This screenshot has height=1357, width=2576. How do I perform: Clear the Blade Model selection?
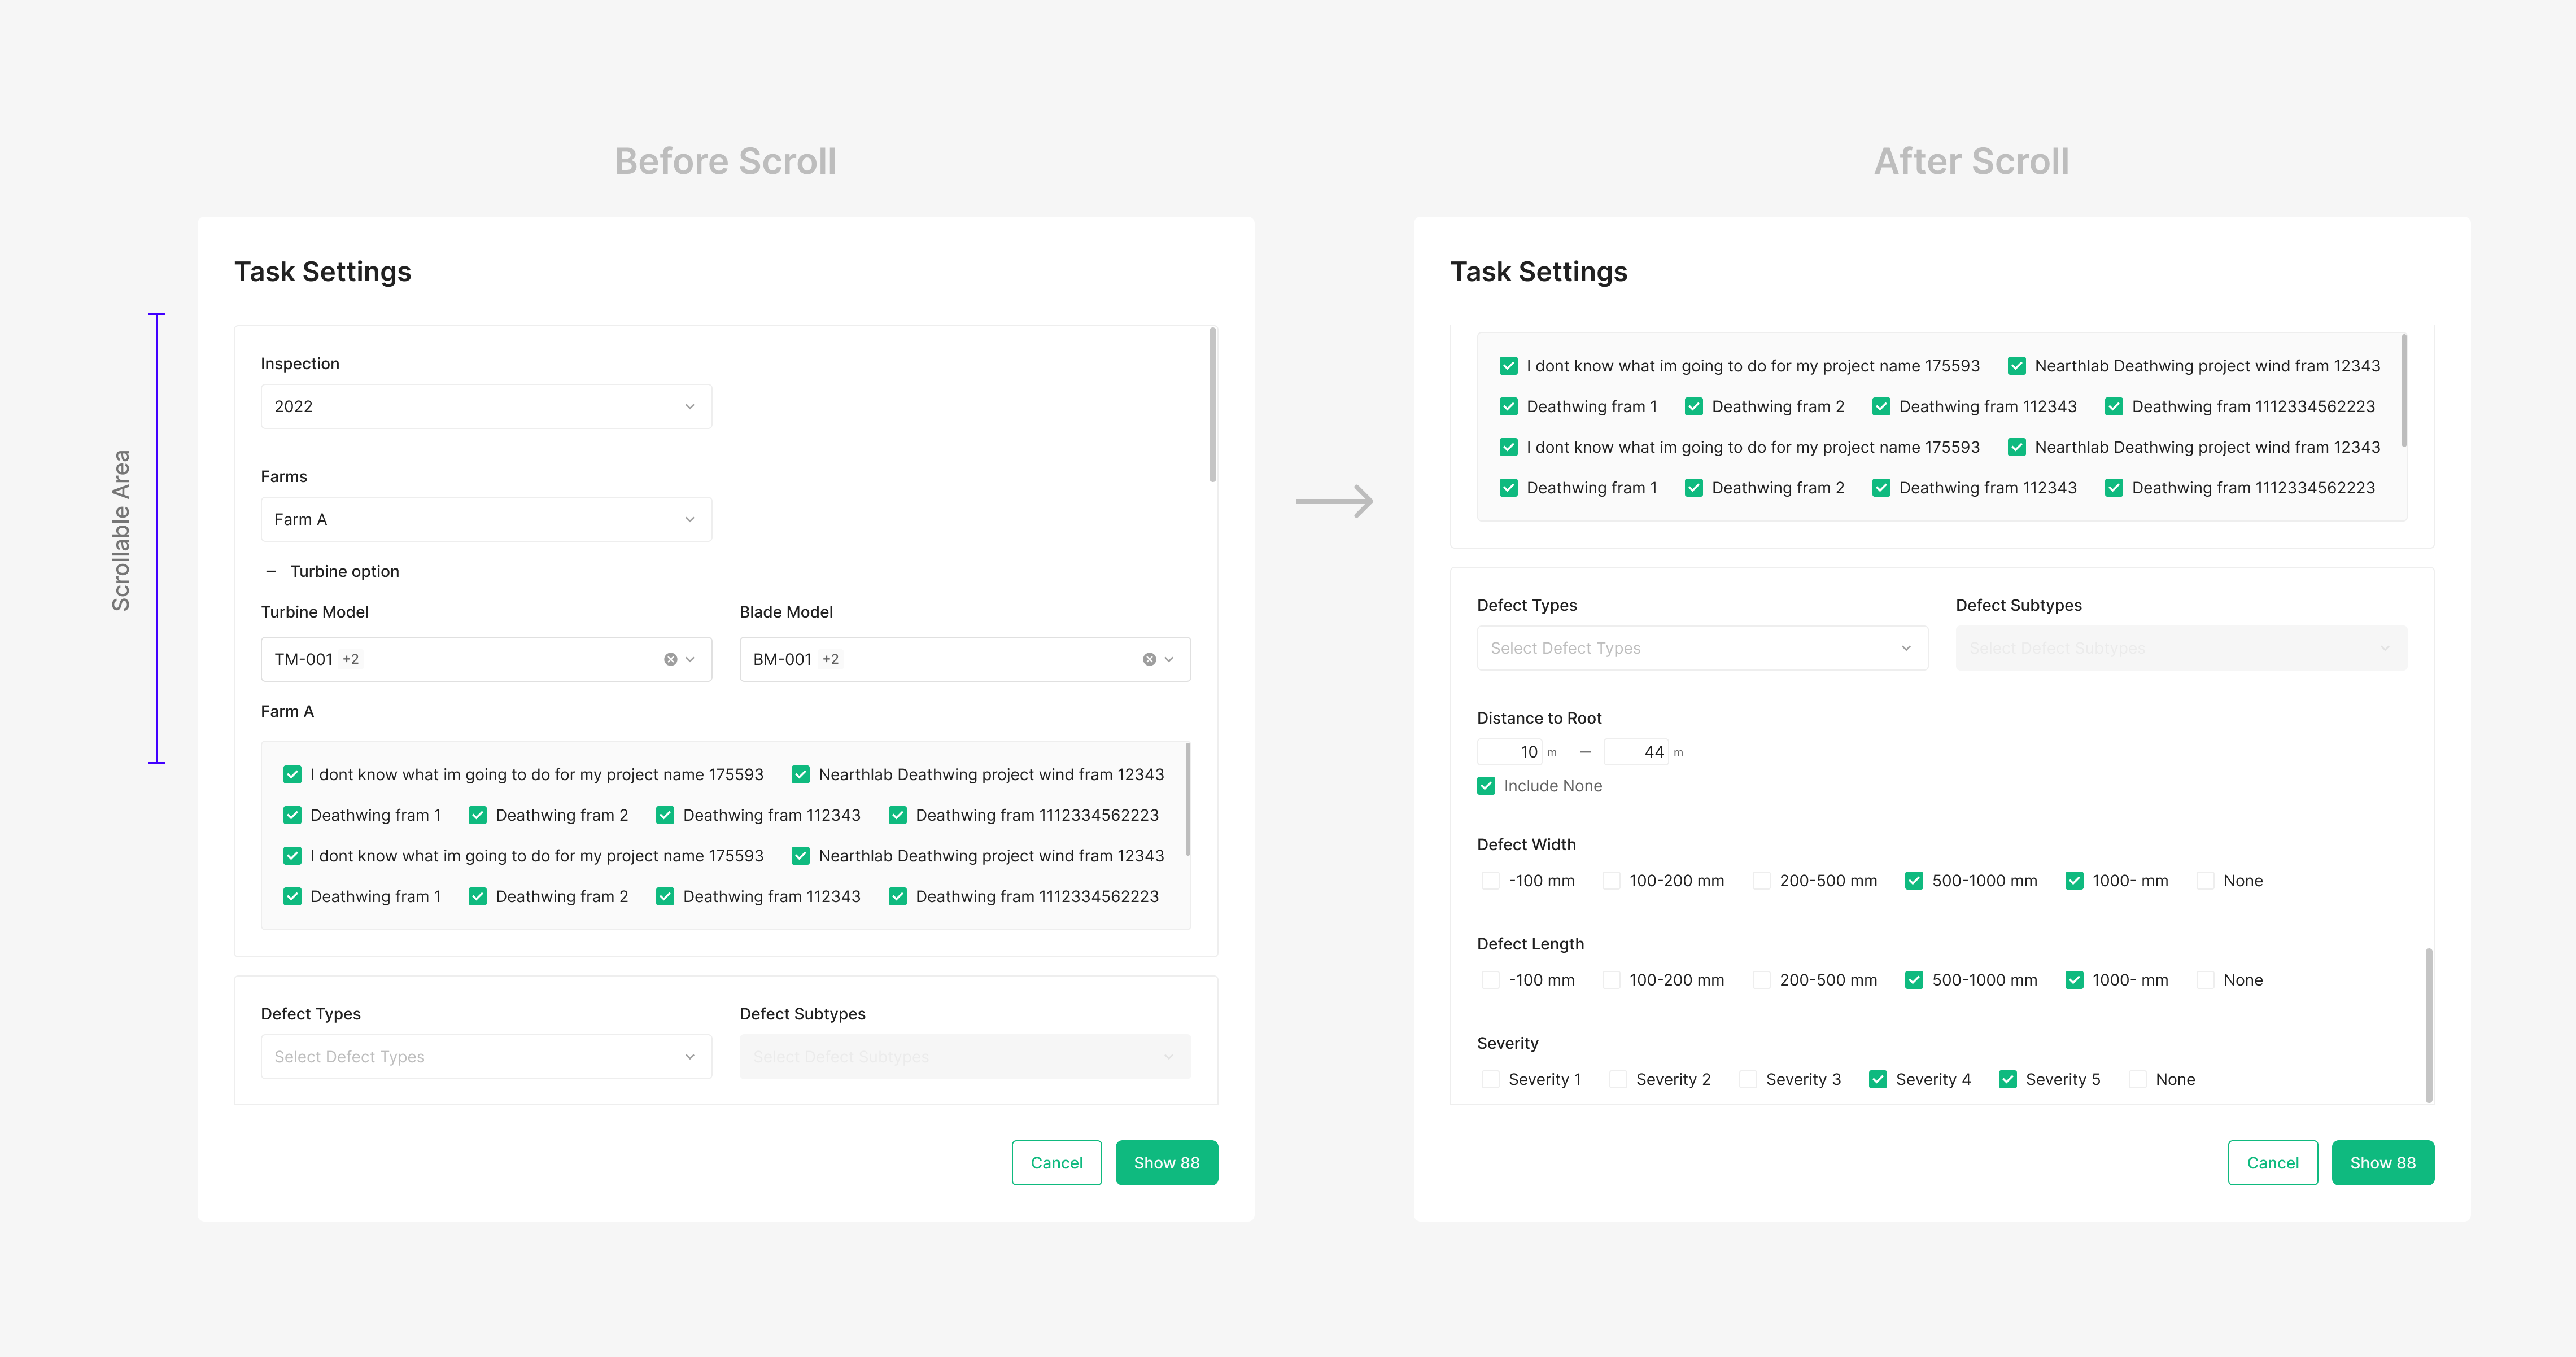click(x=1149, y=659)
